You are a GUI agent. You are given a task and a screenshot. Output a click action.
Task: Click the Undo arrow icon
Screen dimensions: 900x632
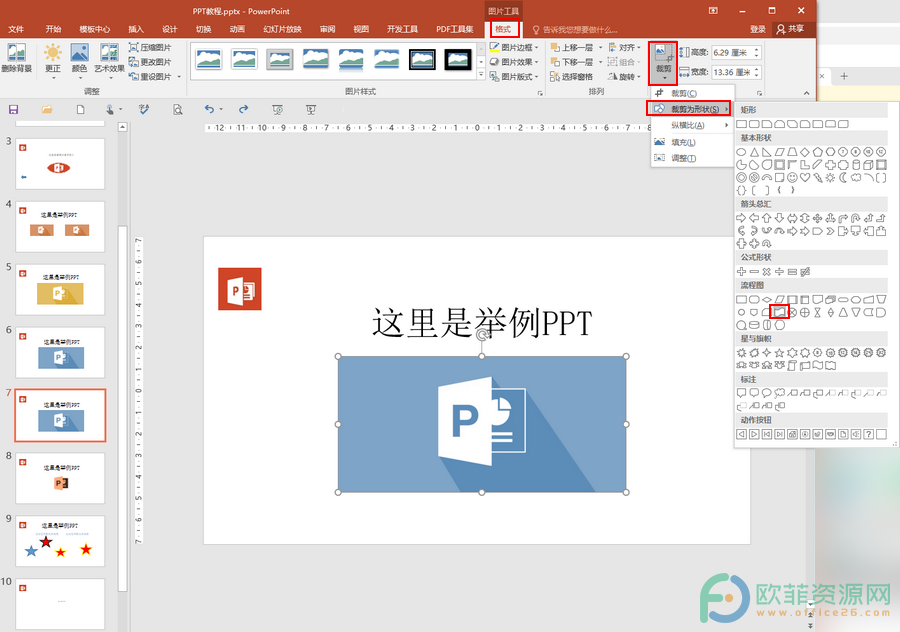click(209, 109)
